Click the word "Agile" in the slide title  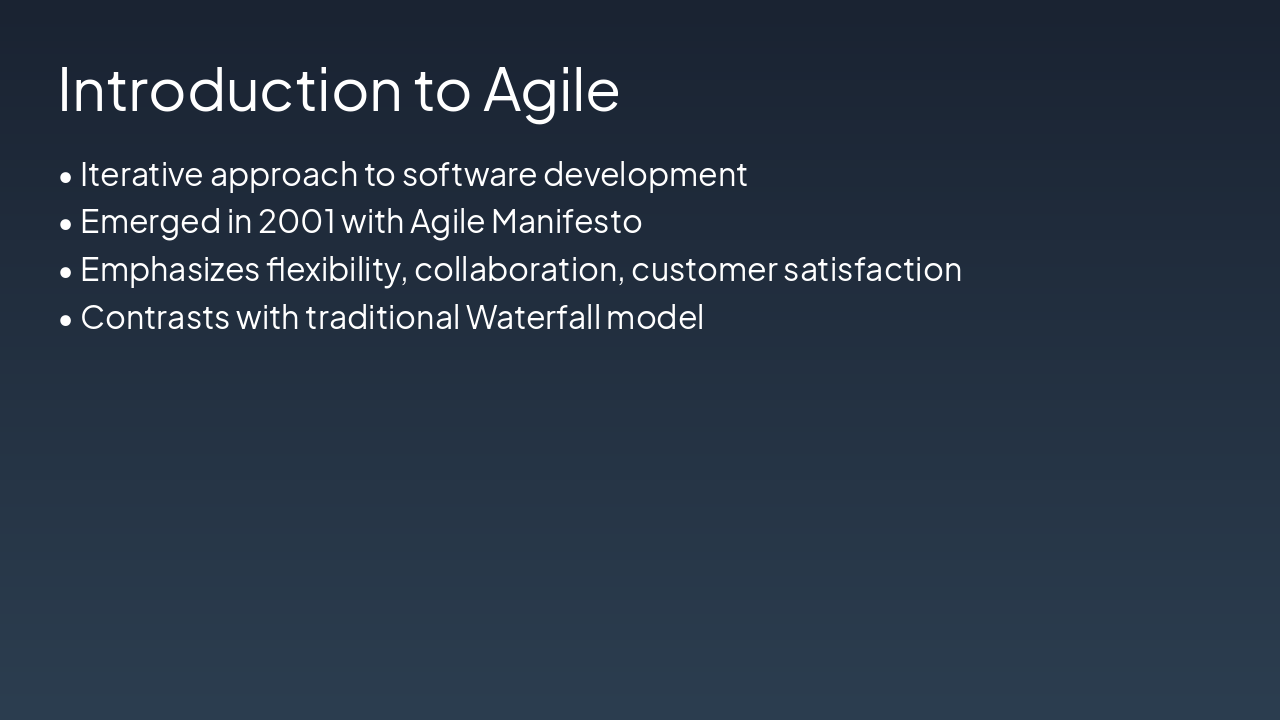click(551, 90)
